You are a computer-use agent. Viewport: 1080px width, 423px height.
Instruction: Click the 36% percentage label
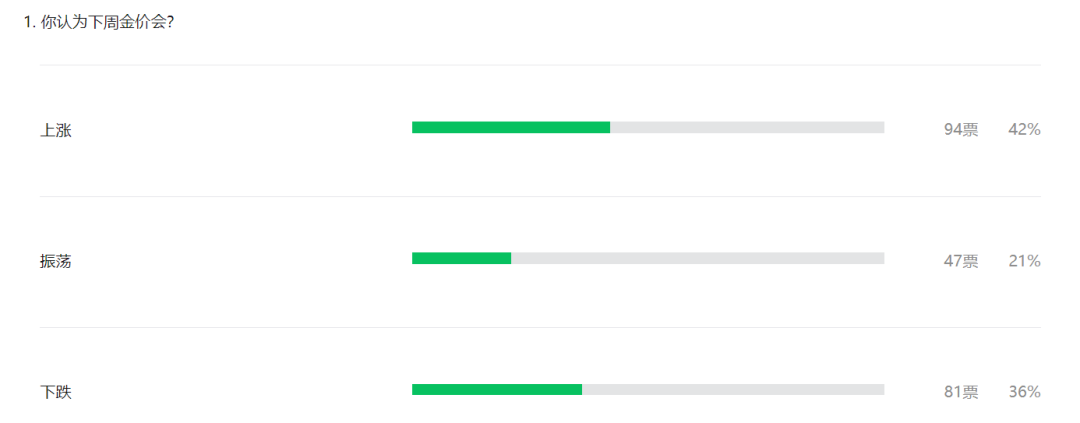tap(1024, 392)
